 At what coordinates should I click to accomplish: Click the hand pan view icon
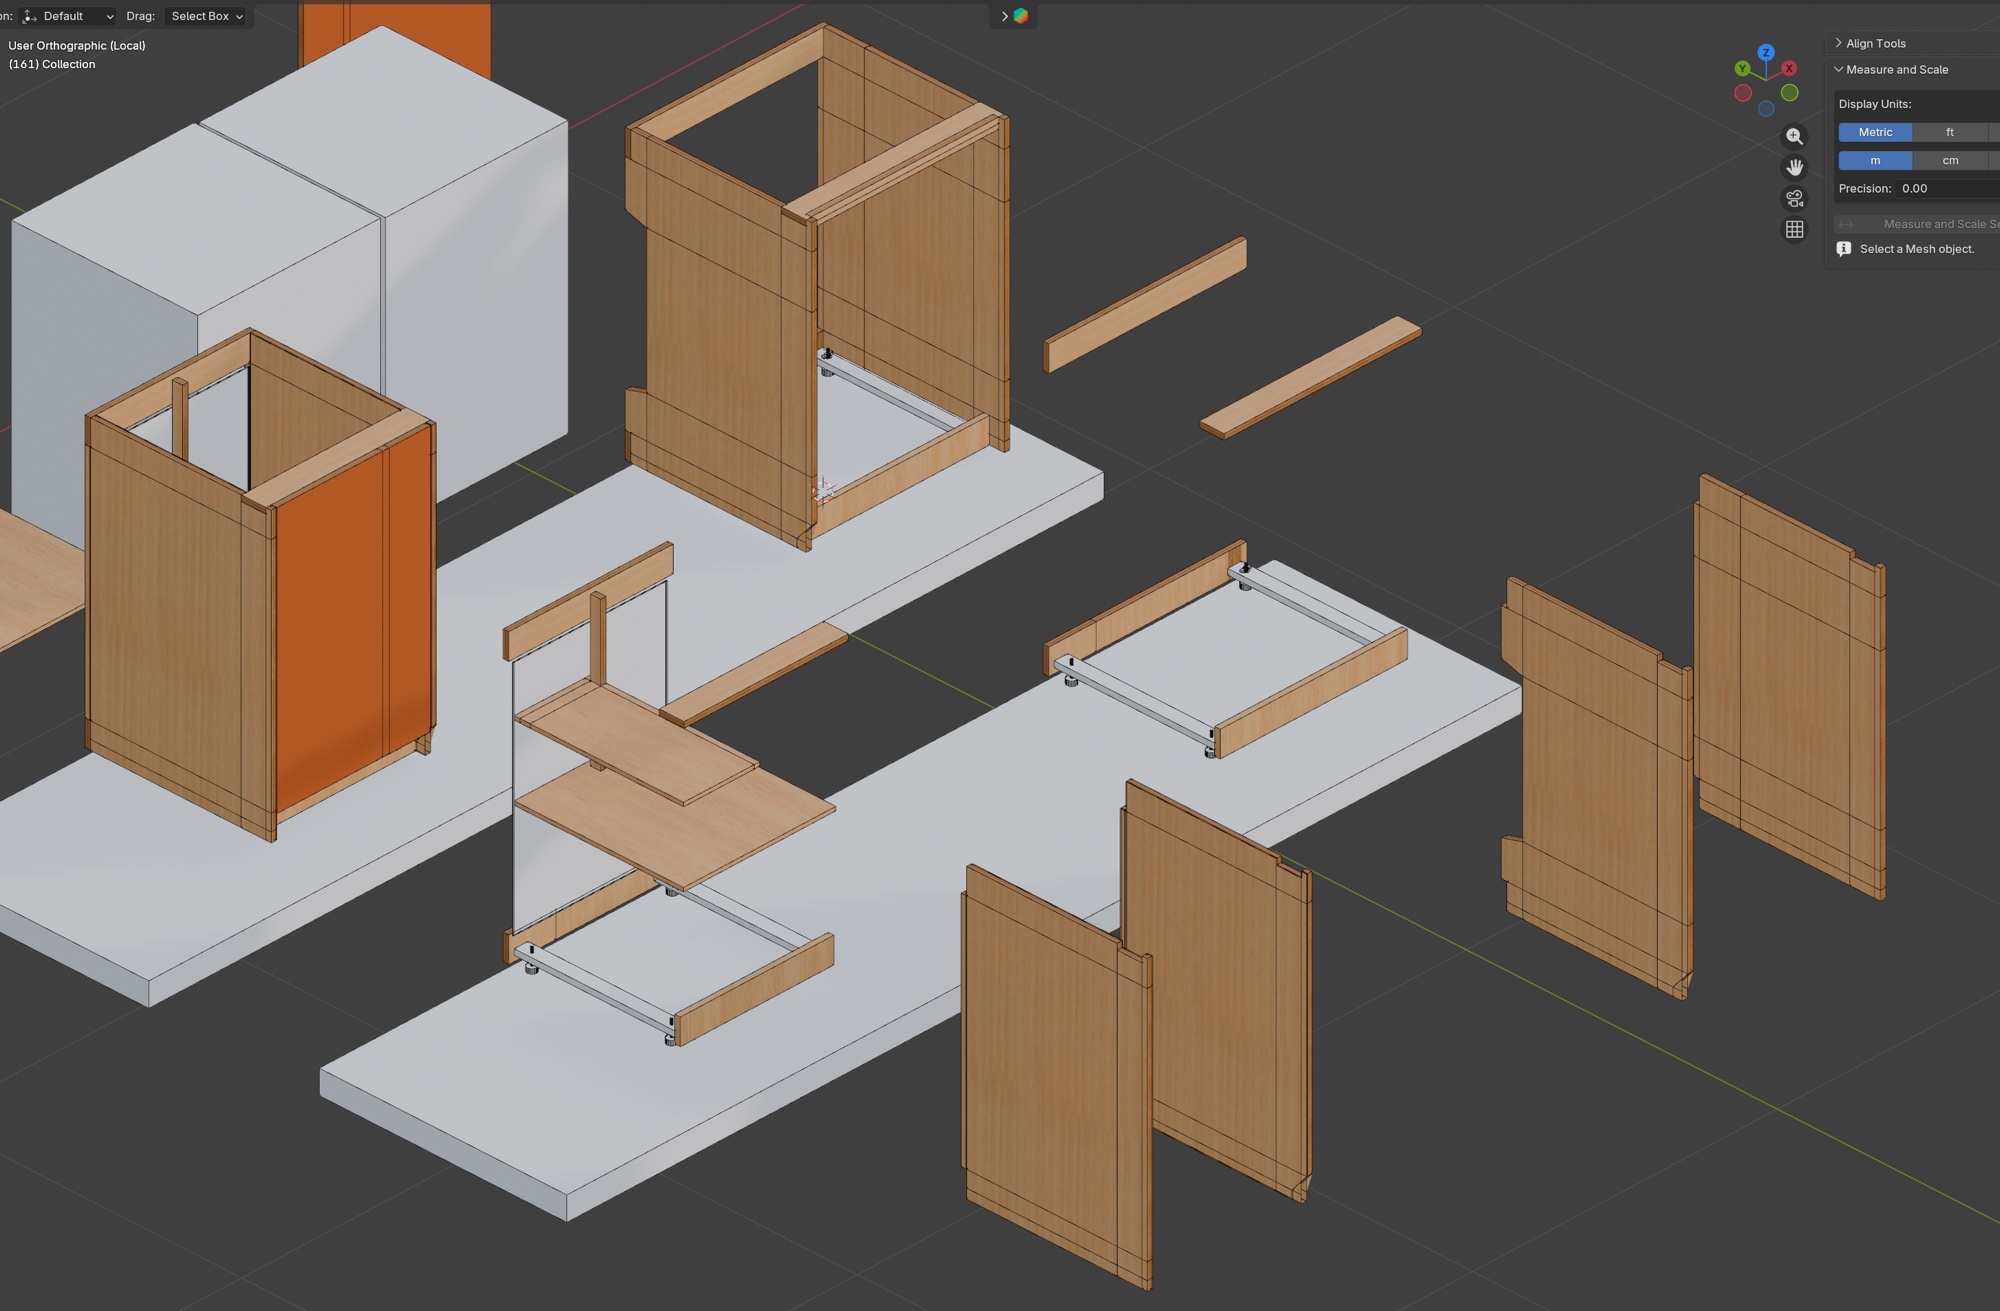pos(1794,167)
